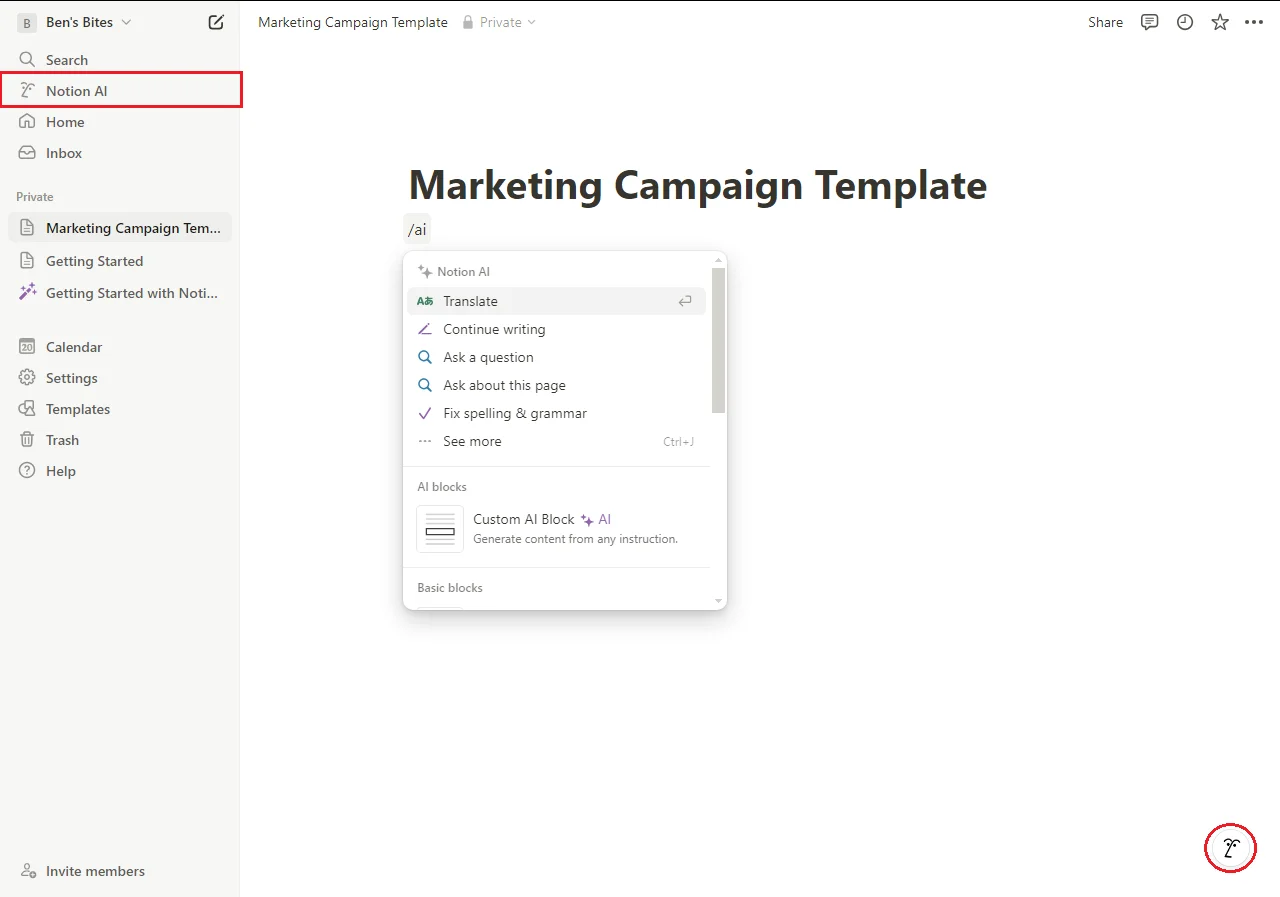Screen dimensions: 1280x897
Task: Click the /ai command text field
Action: (417, 230)
